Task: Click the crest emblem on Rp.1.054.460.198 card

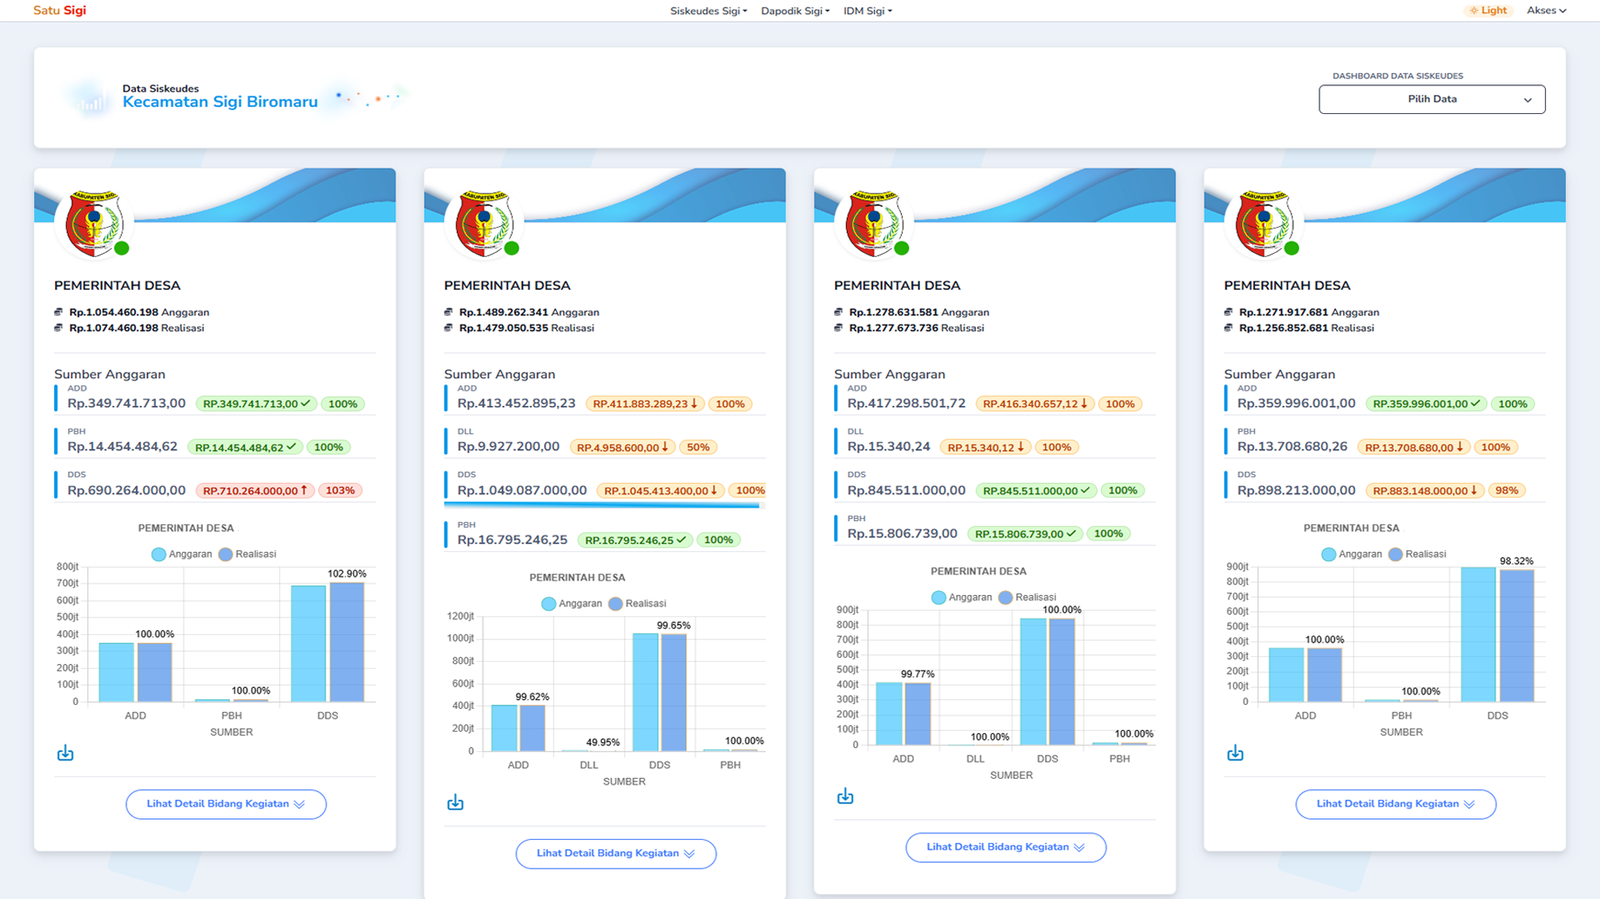Action: point(93,223)
